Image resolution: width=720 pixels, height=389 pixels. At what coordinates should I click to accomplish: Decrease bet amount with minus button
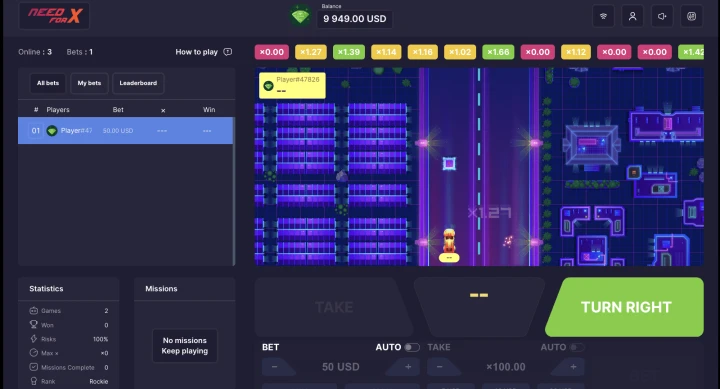[276, 366]
